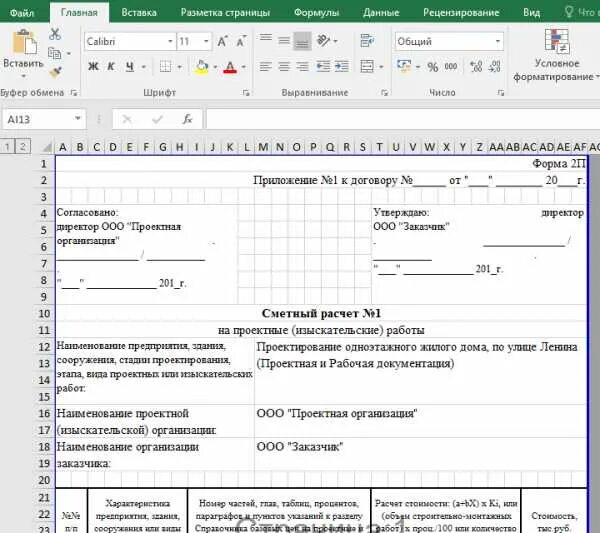Viewport: 600px width, 533px height.
Task: Select row 10 header
Action: pos(44,313)
